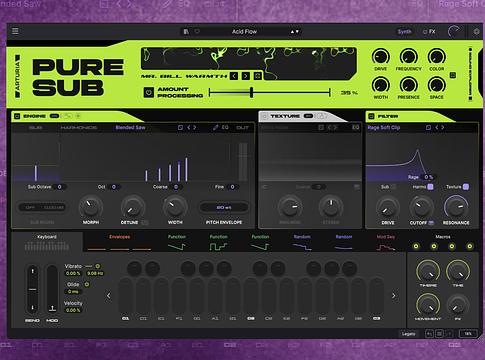Shift keyboard octave down with left chevron
The width and height of the screenshot is (485, 360).
coord(109,296)
